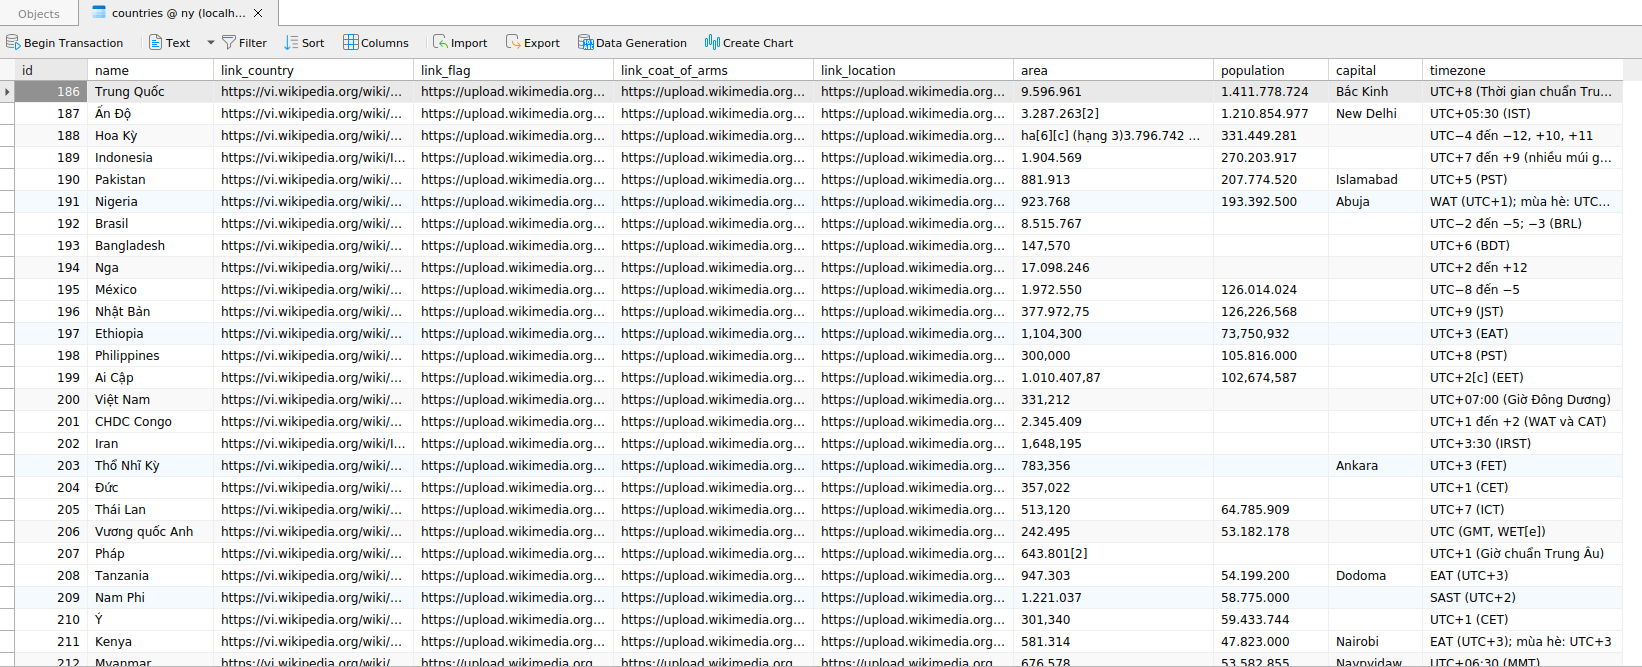Viewport: 1642px width, 667px height.
Task: Select the capital cell Ankara
Action: (x=1375, y=465)
